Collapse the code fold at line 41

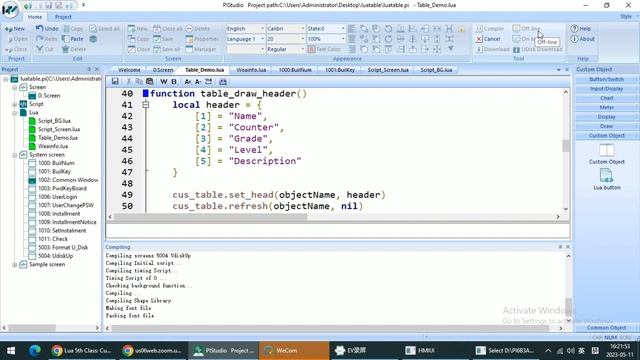point(146,105)
